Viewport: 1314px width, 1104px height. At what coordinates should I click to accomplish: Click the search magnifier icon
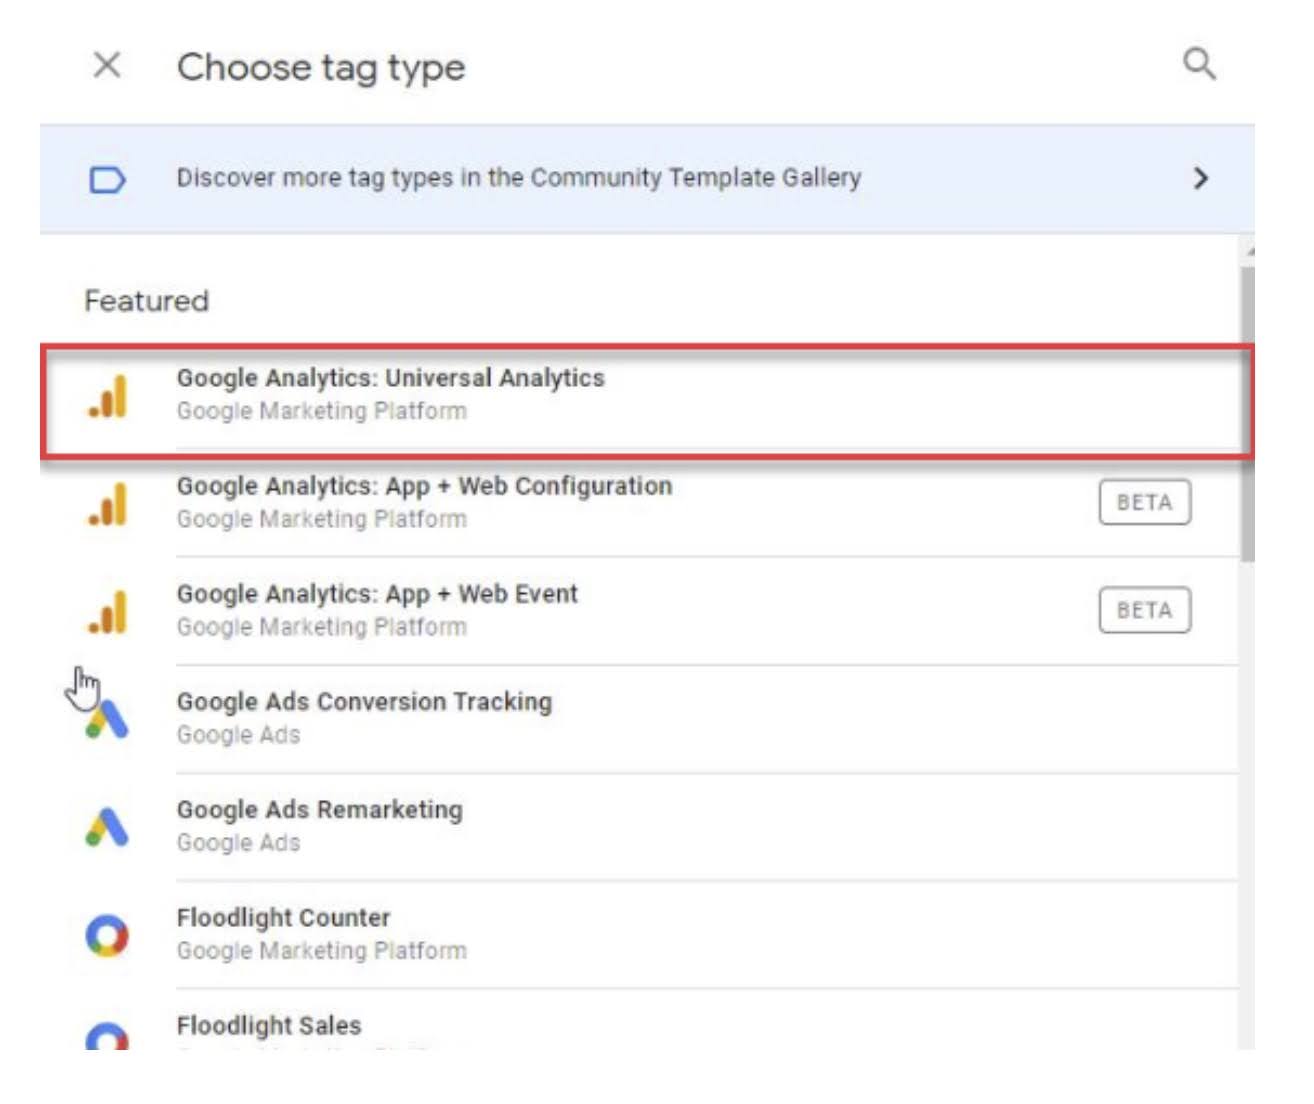1199,64
